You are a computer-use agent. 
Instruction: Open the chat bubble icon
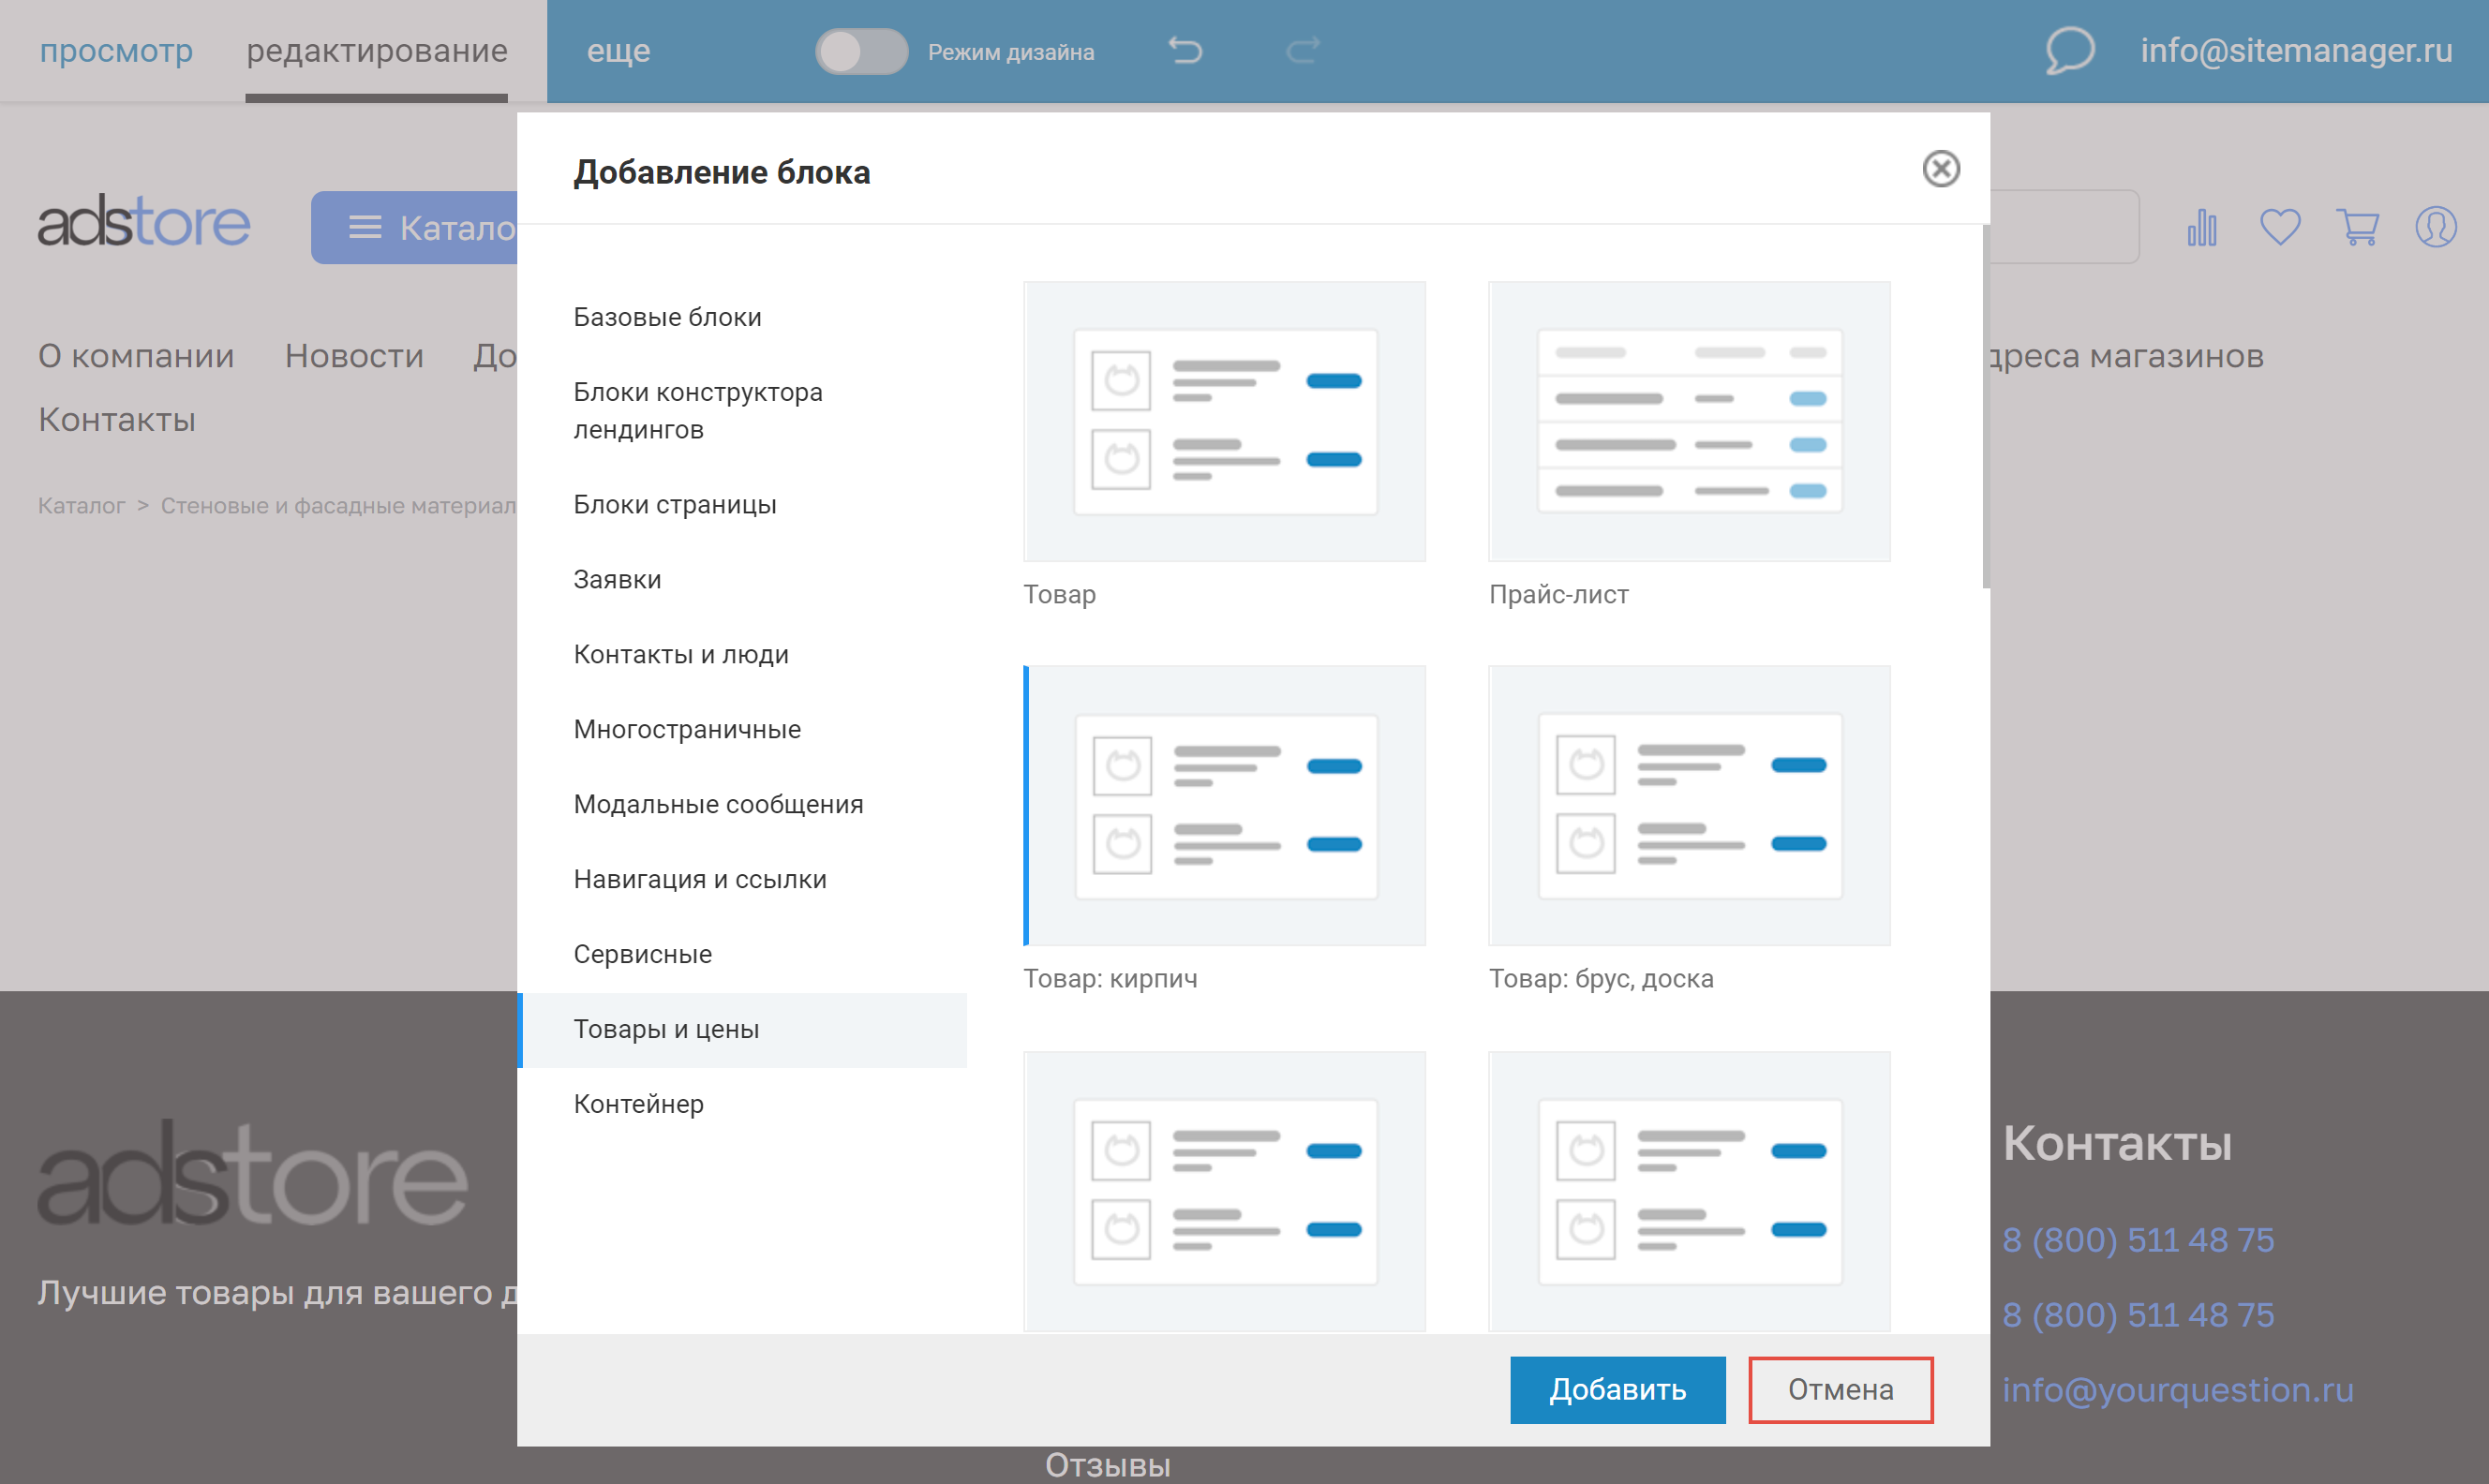[x=2069, y=50]
